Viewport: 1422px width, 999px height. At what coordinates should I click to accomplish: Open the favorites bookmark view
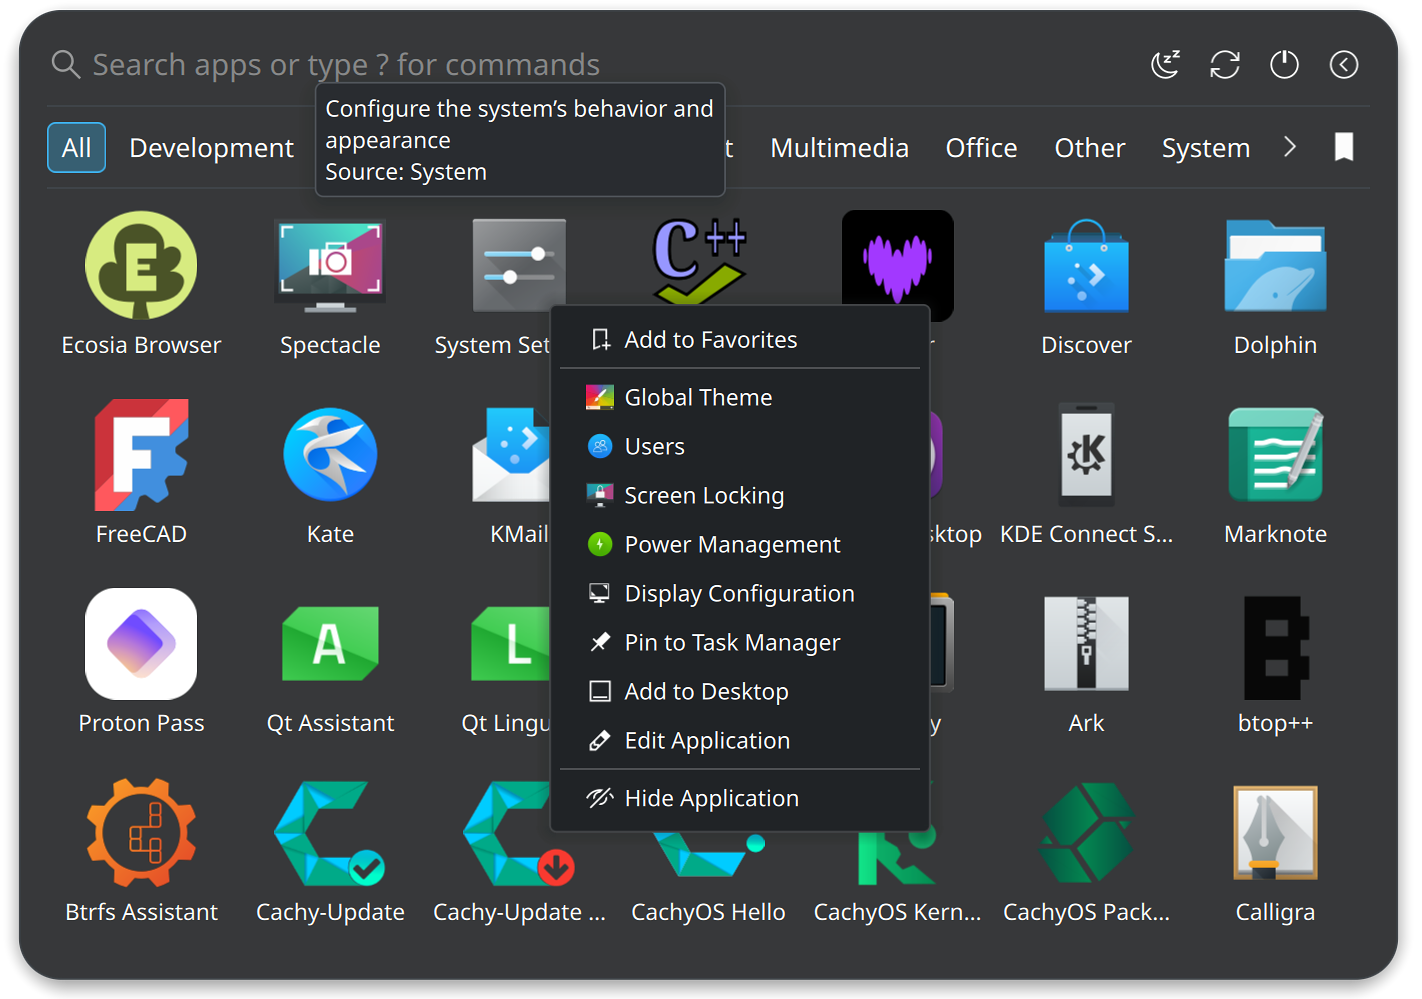1344,147
